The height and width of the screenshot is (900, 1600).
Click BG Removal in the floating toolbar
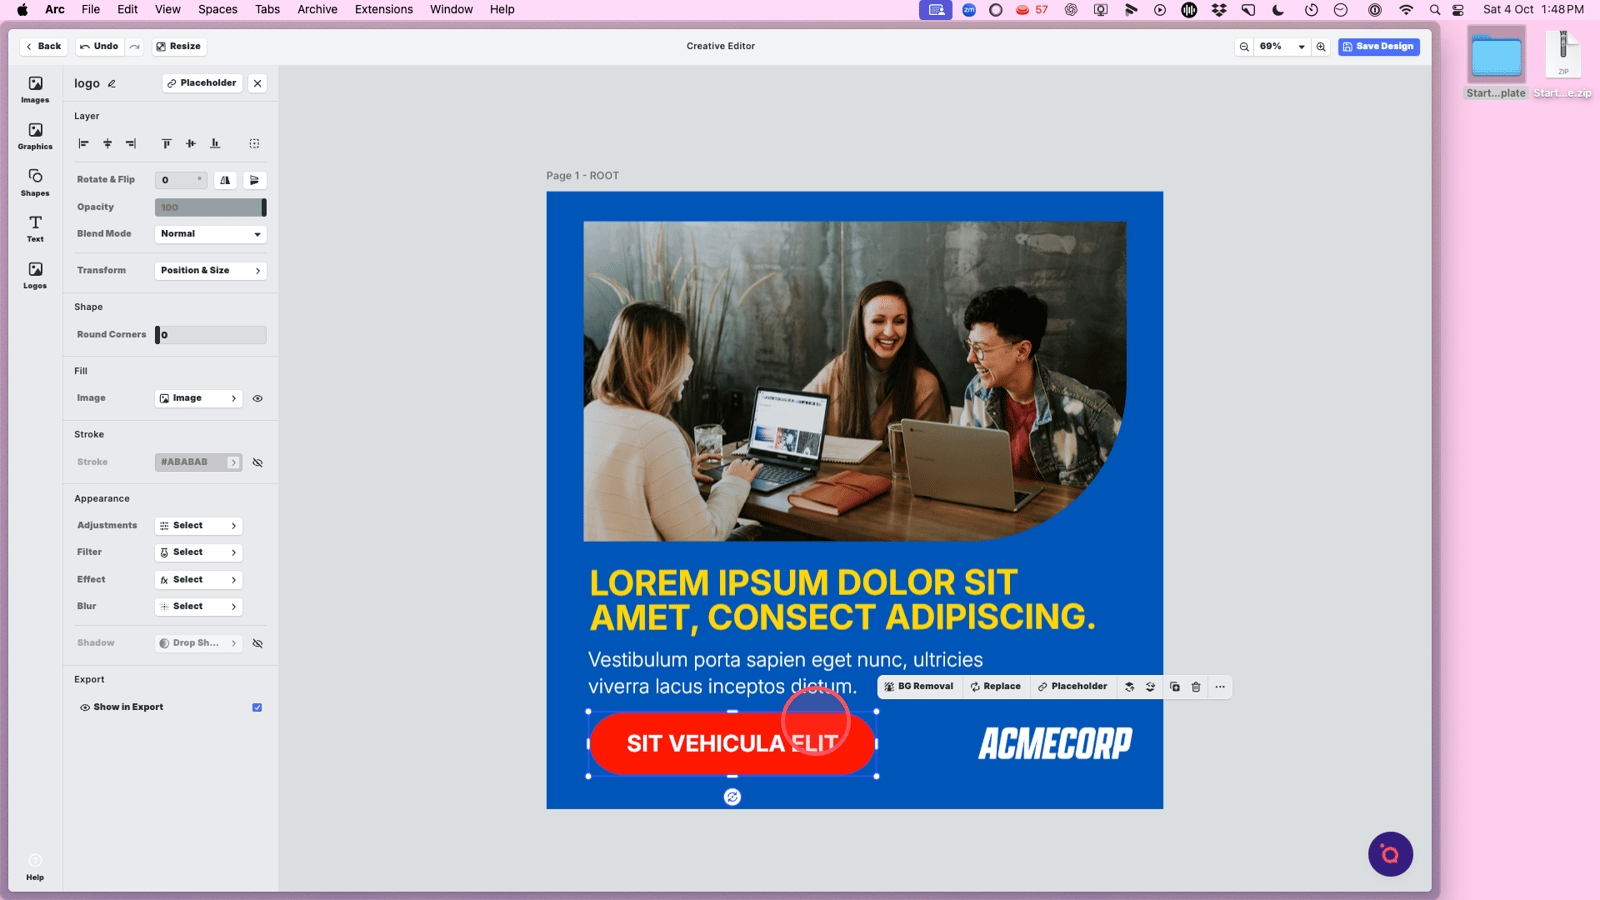pos(919,687)
